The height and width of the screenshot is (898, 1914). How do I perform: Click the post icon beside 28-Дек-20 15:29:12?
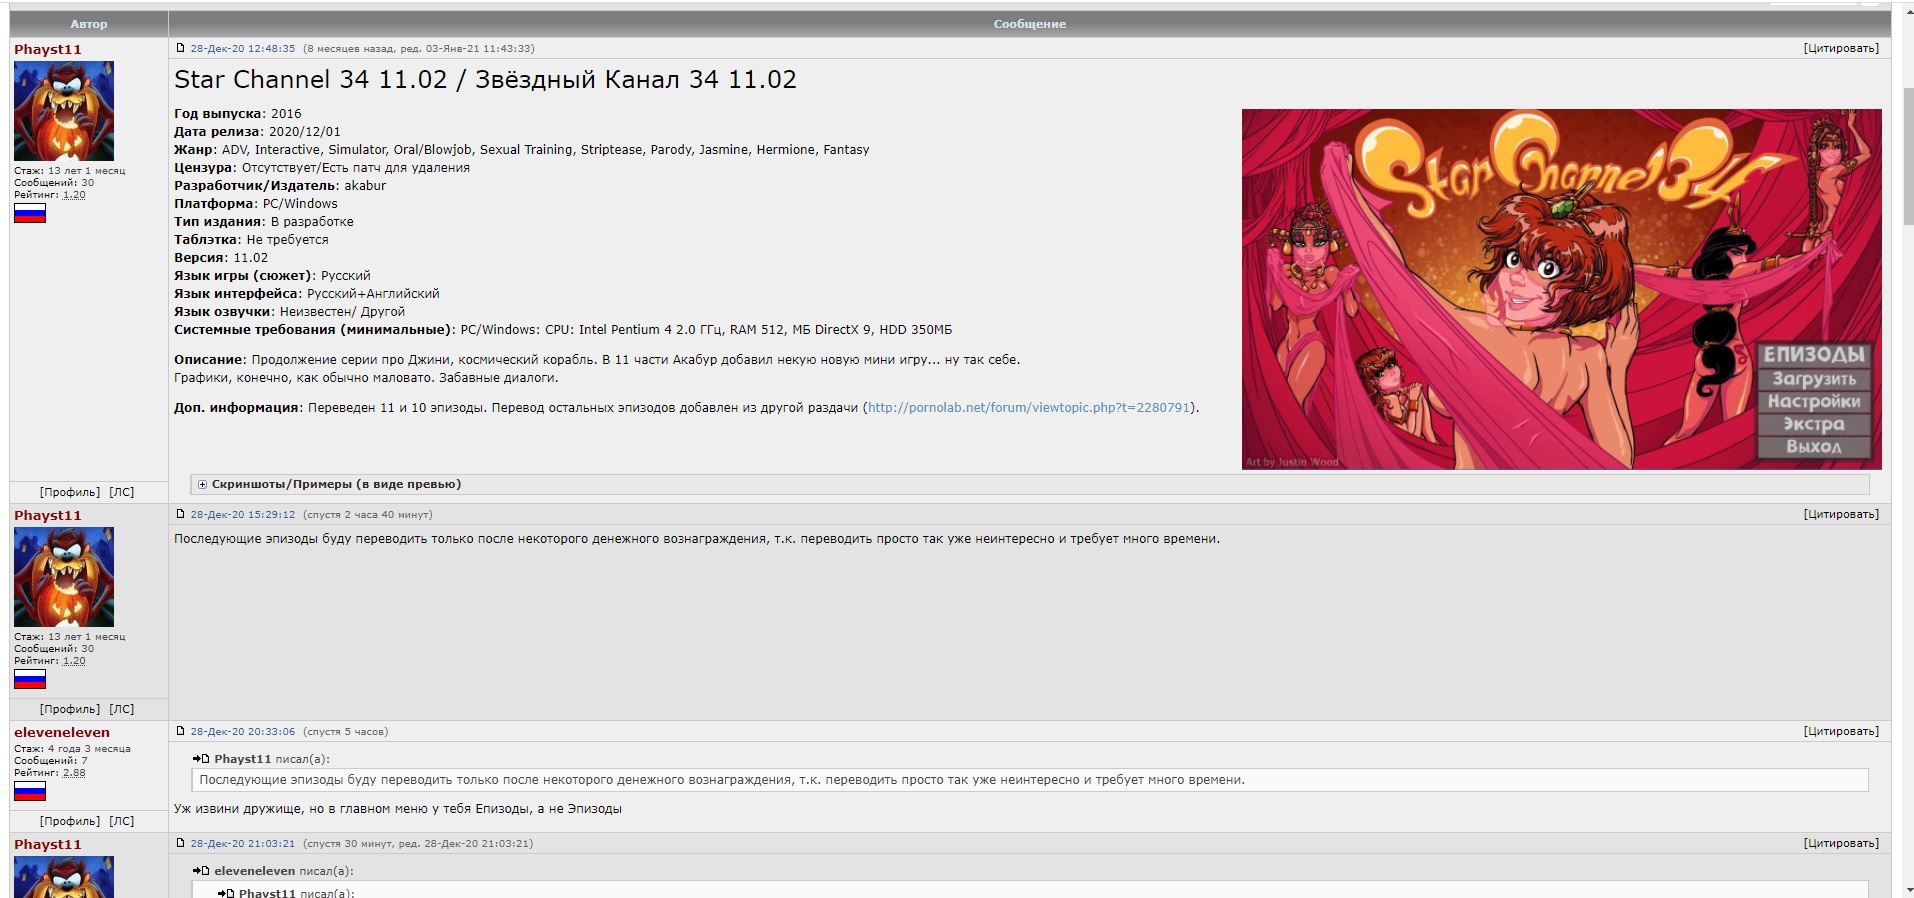(x=180, y=514)
